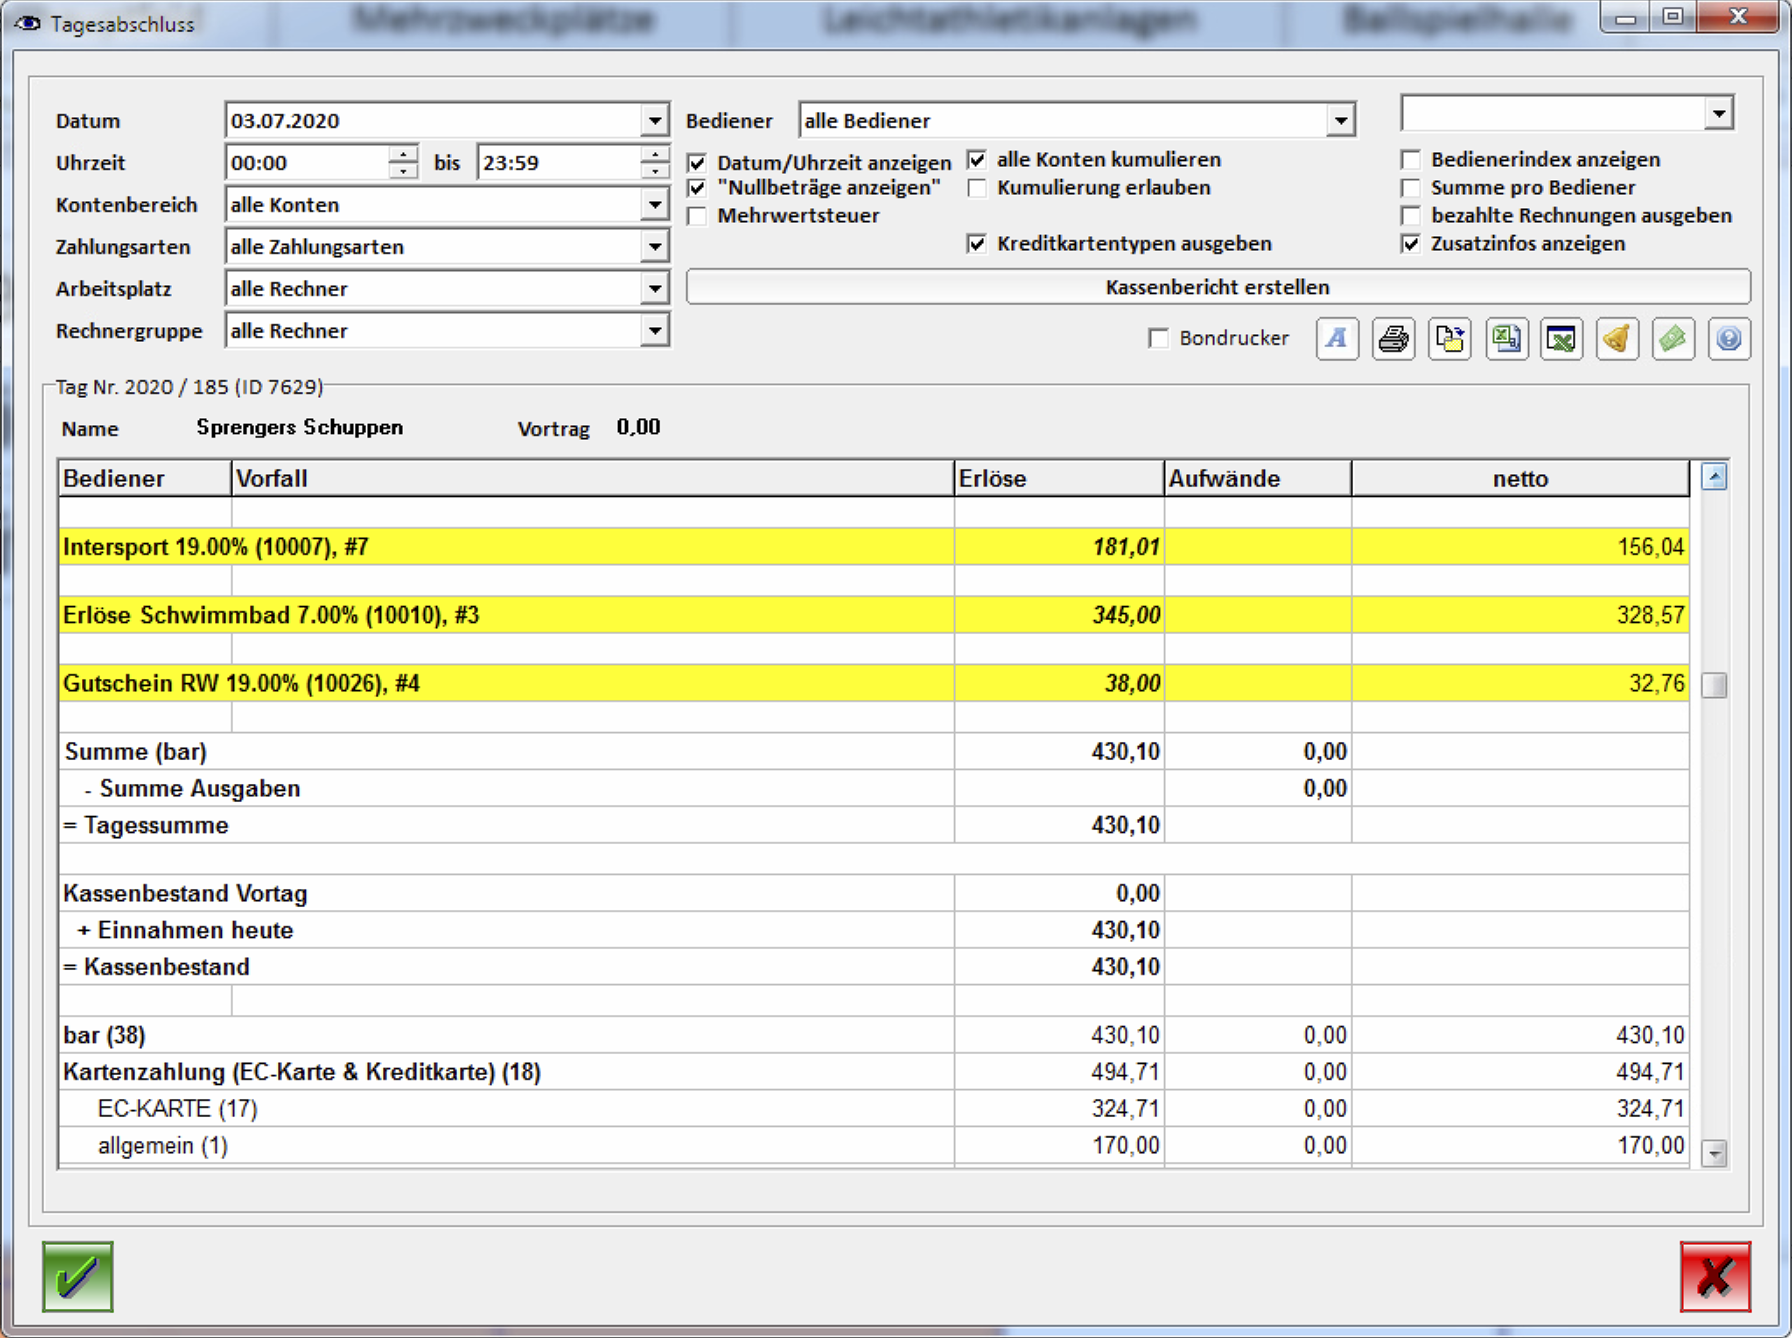The height and width of the screenshot is (1338, 1792).
Task: Print the report with printer icon
Action: point(1393,339)
